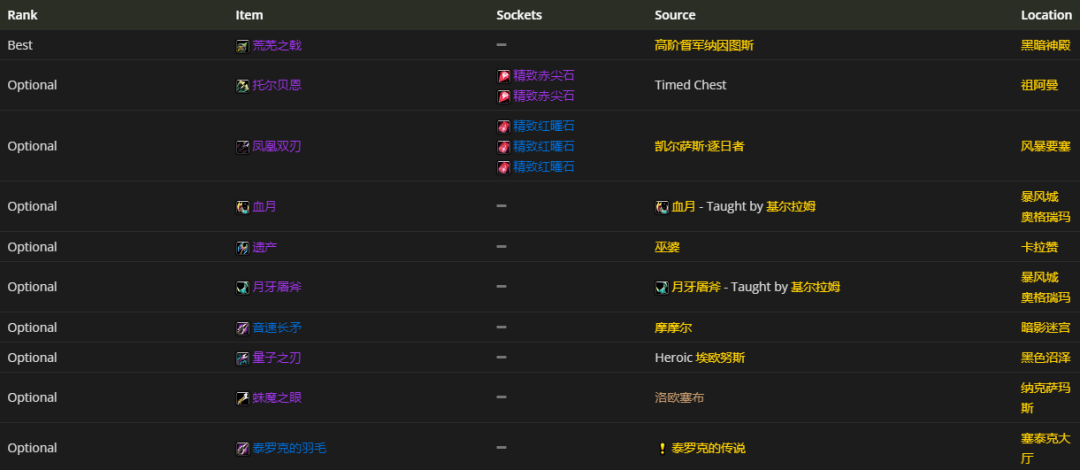Click the 遗产 item icon

[242, 247]
